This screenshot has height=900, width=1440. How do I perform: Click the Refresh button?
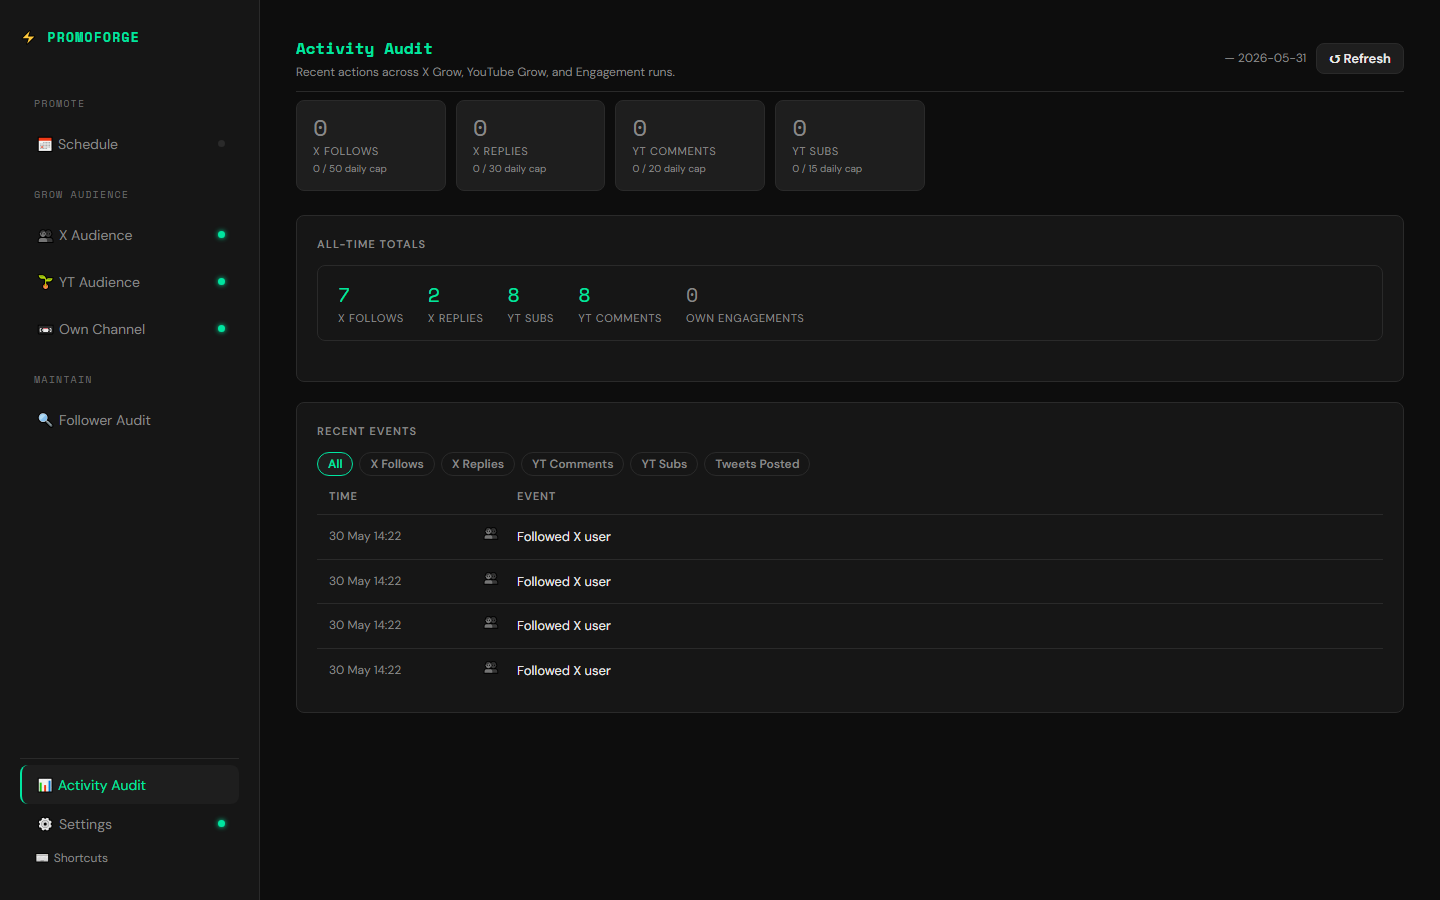coord(1360,58)
